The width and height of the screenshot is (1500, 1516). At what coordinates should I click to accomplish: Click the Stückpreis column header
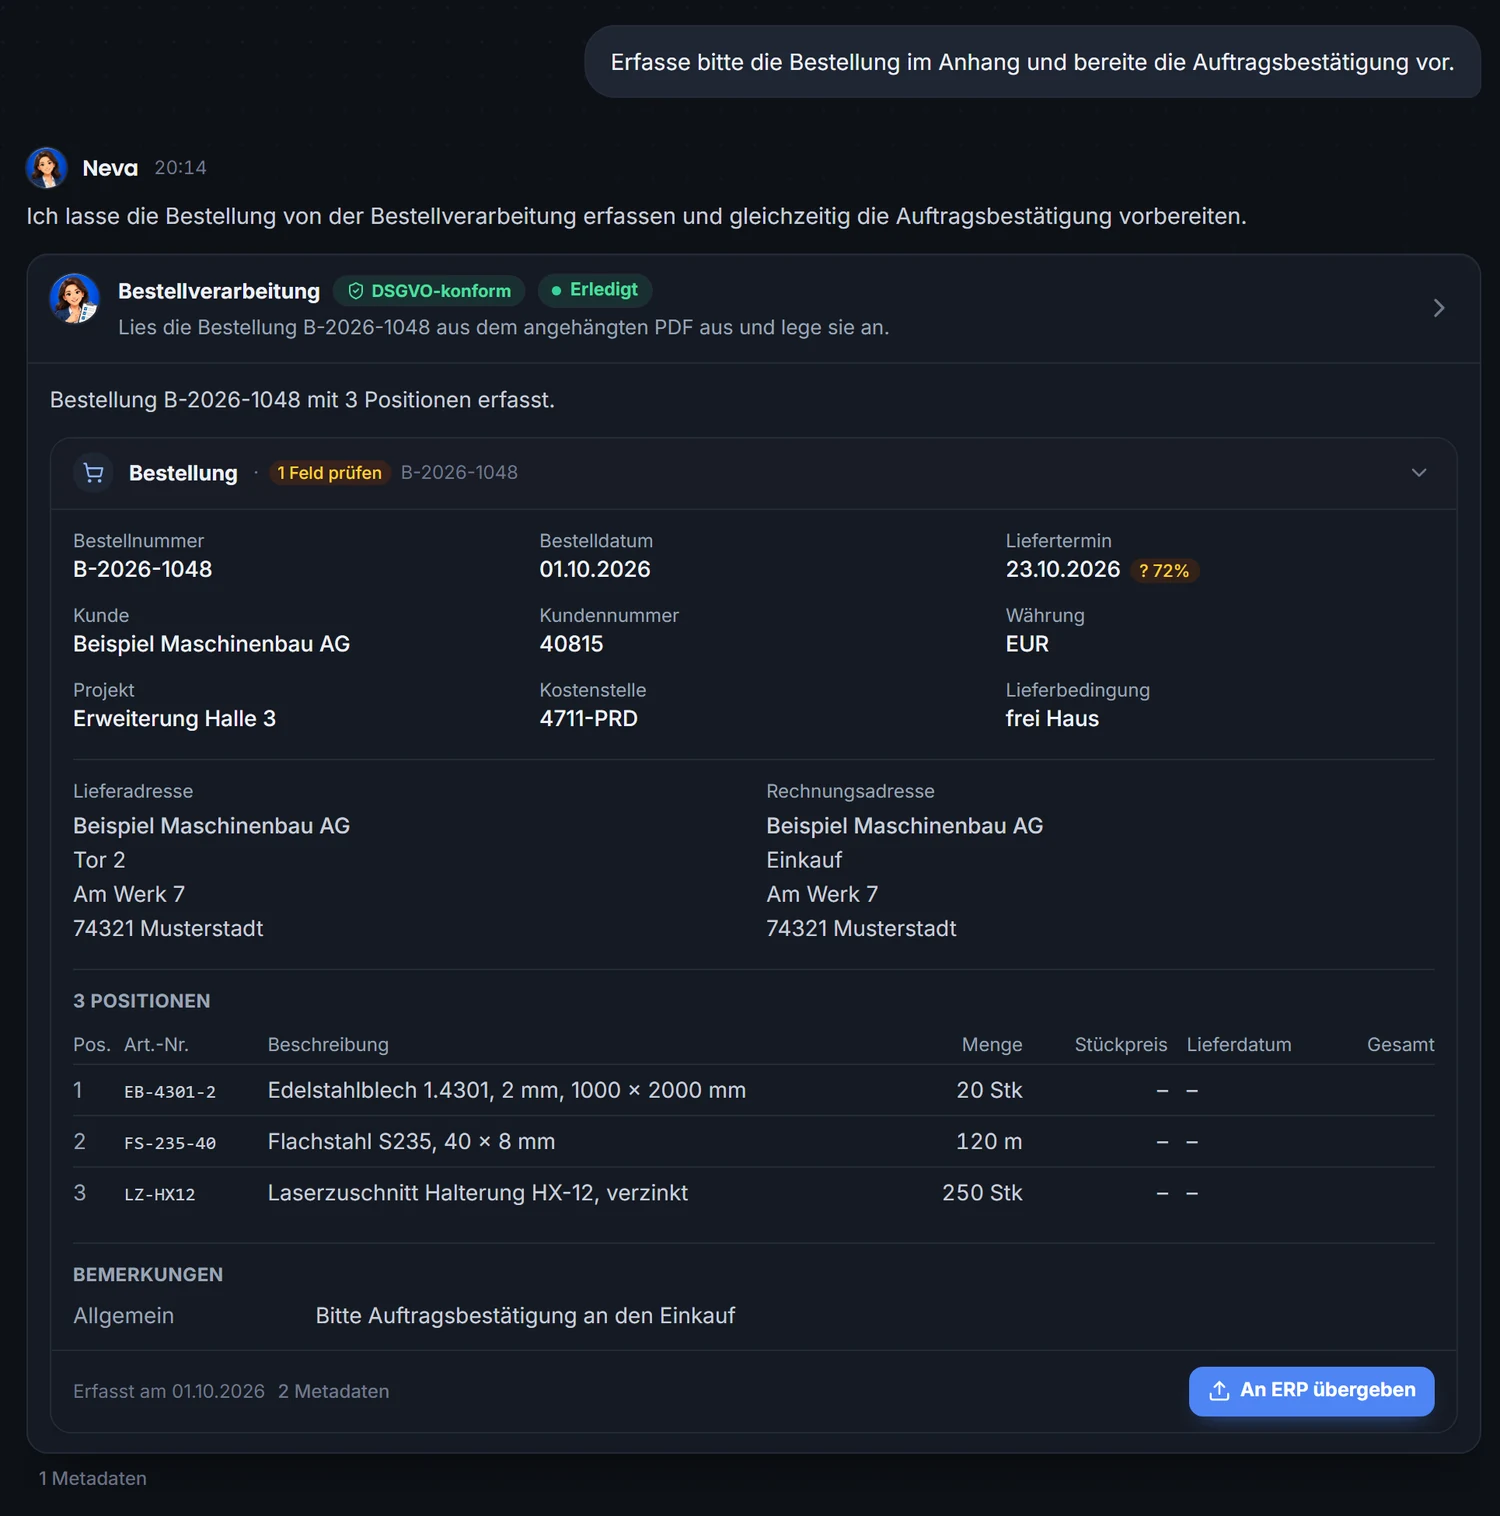1121,1045
